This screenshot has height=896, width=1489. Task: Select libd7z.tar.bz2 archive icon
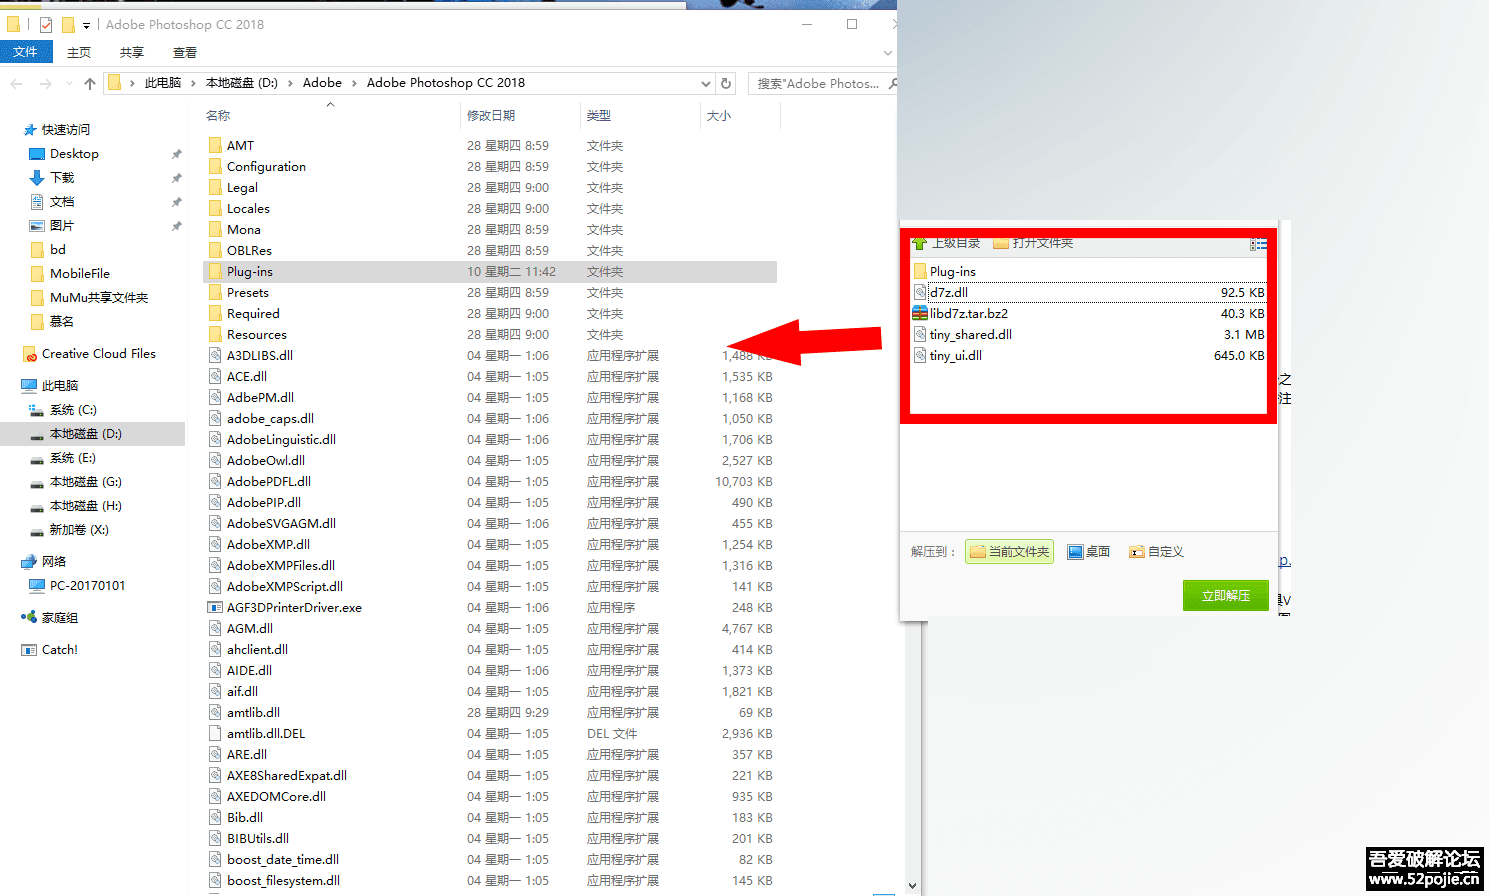point(920,314)
